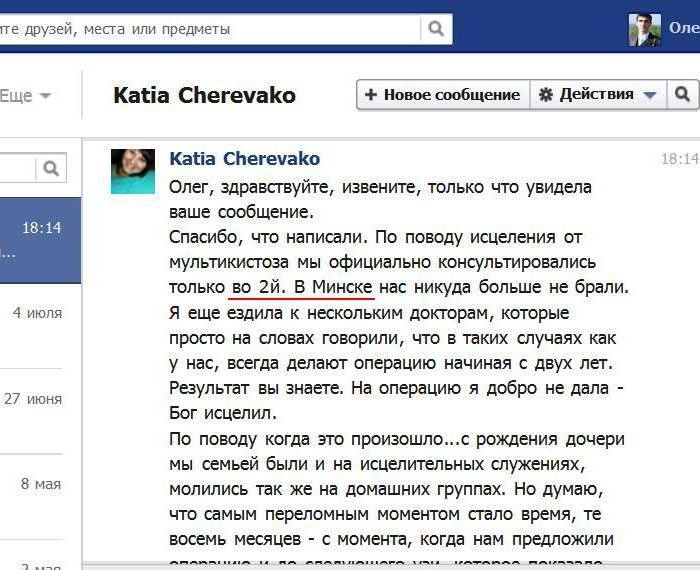
Task: Open the profile picture in the top bar
Action: coord(644,30)
